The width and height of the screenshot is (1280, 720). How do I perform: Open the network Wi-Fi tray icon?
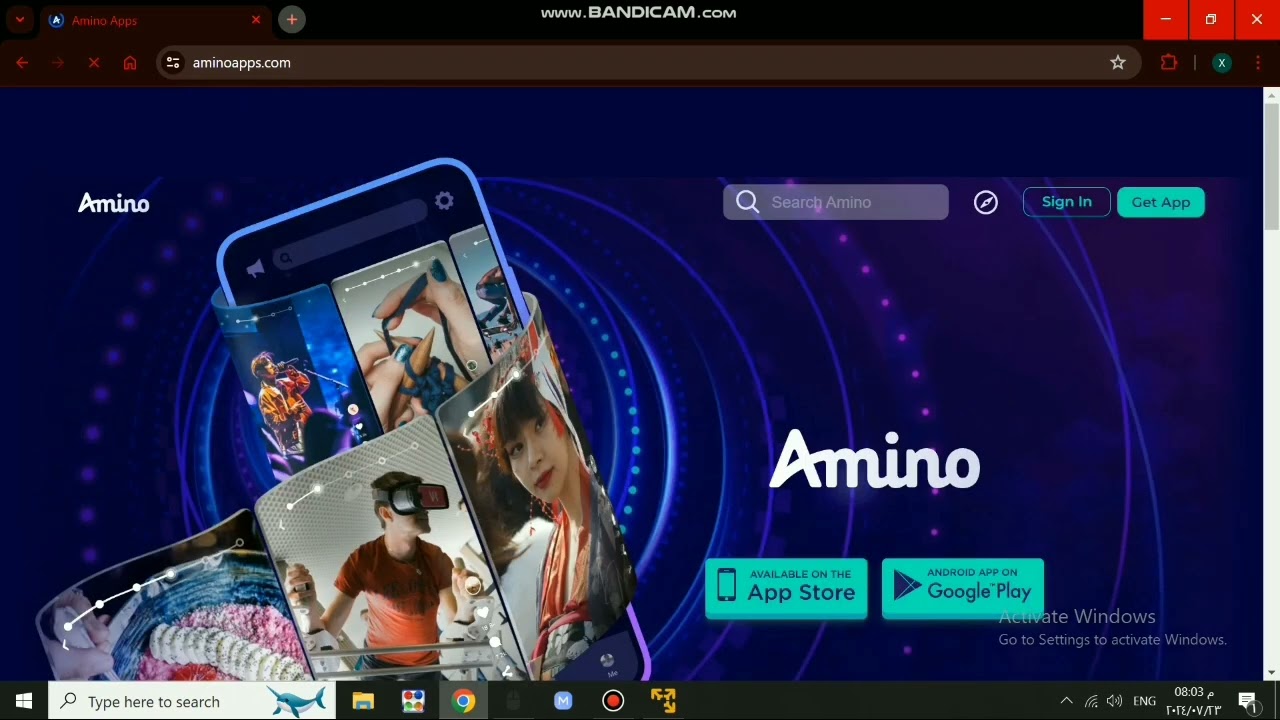pyautogui.click(x=1091, y=701)
